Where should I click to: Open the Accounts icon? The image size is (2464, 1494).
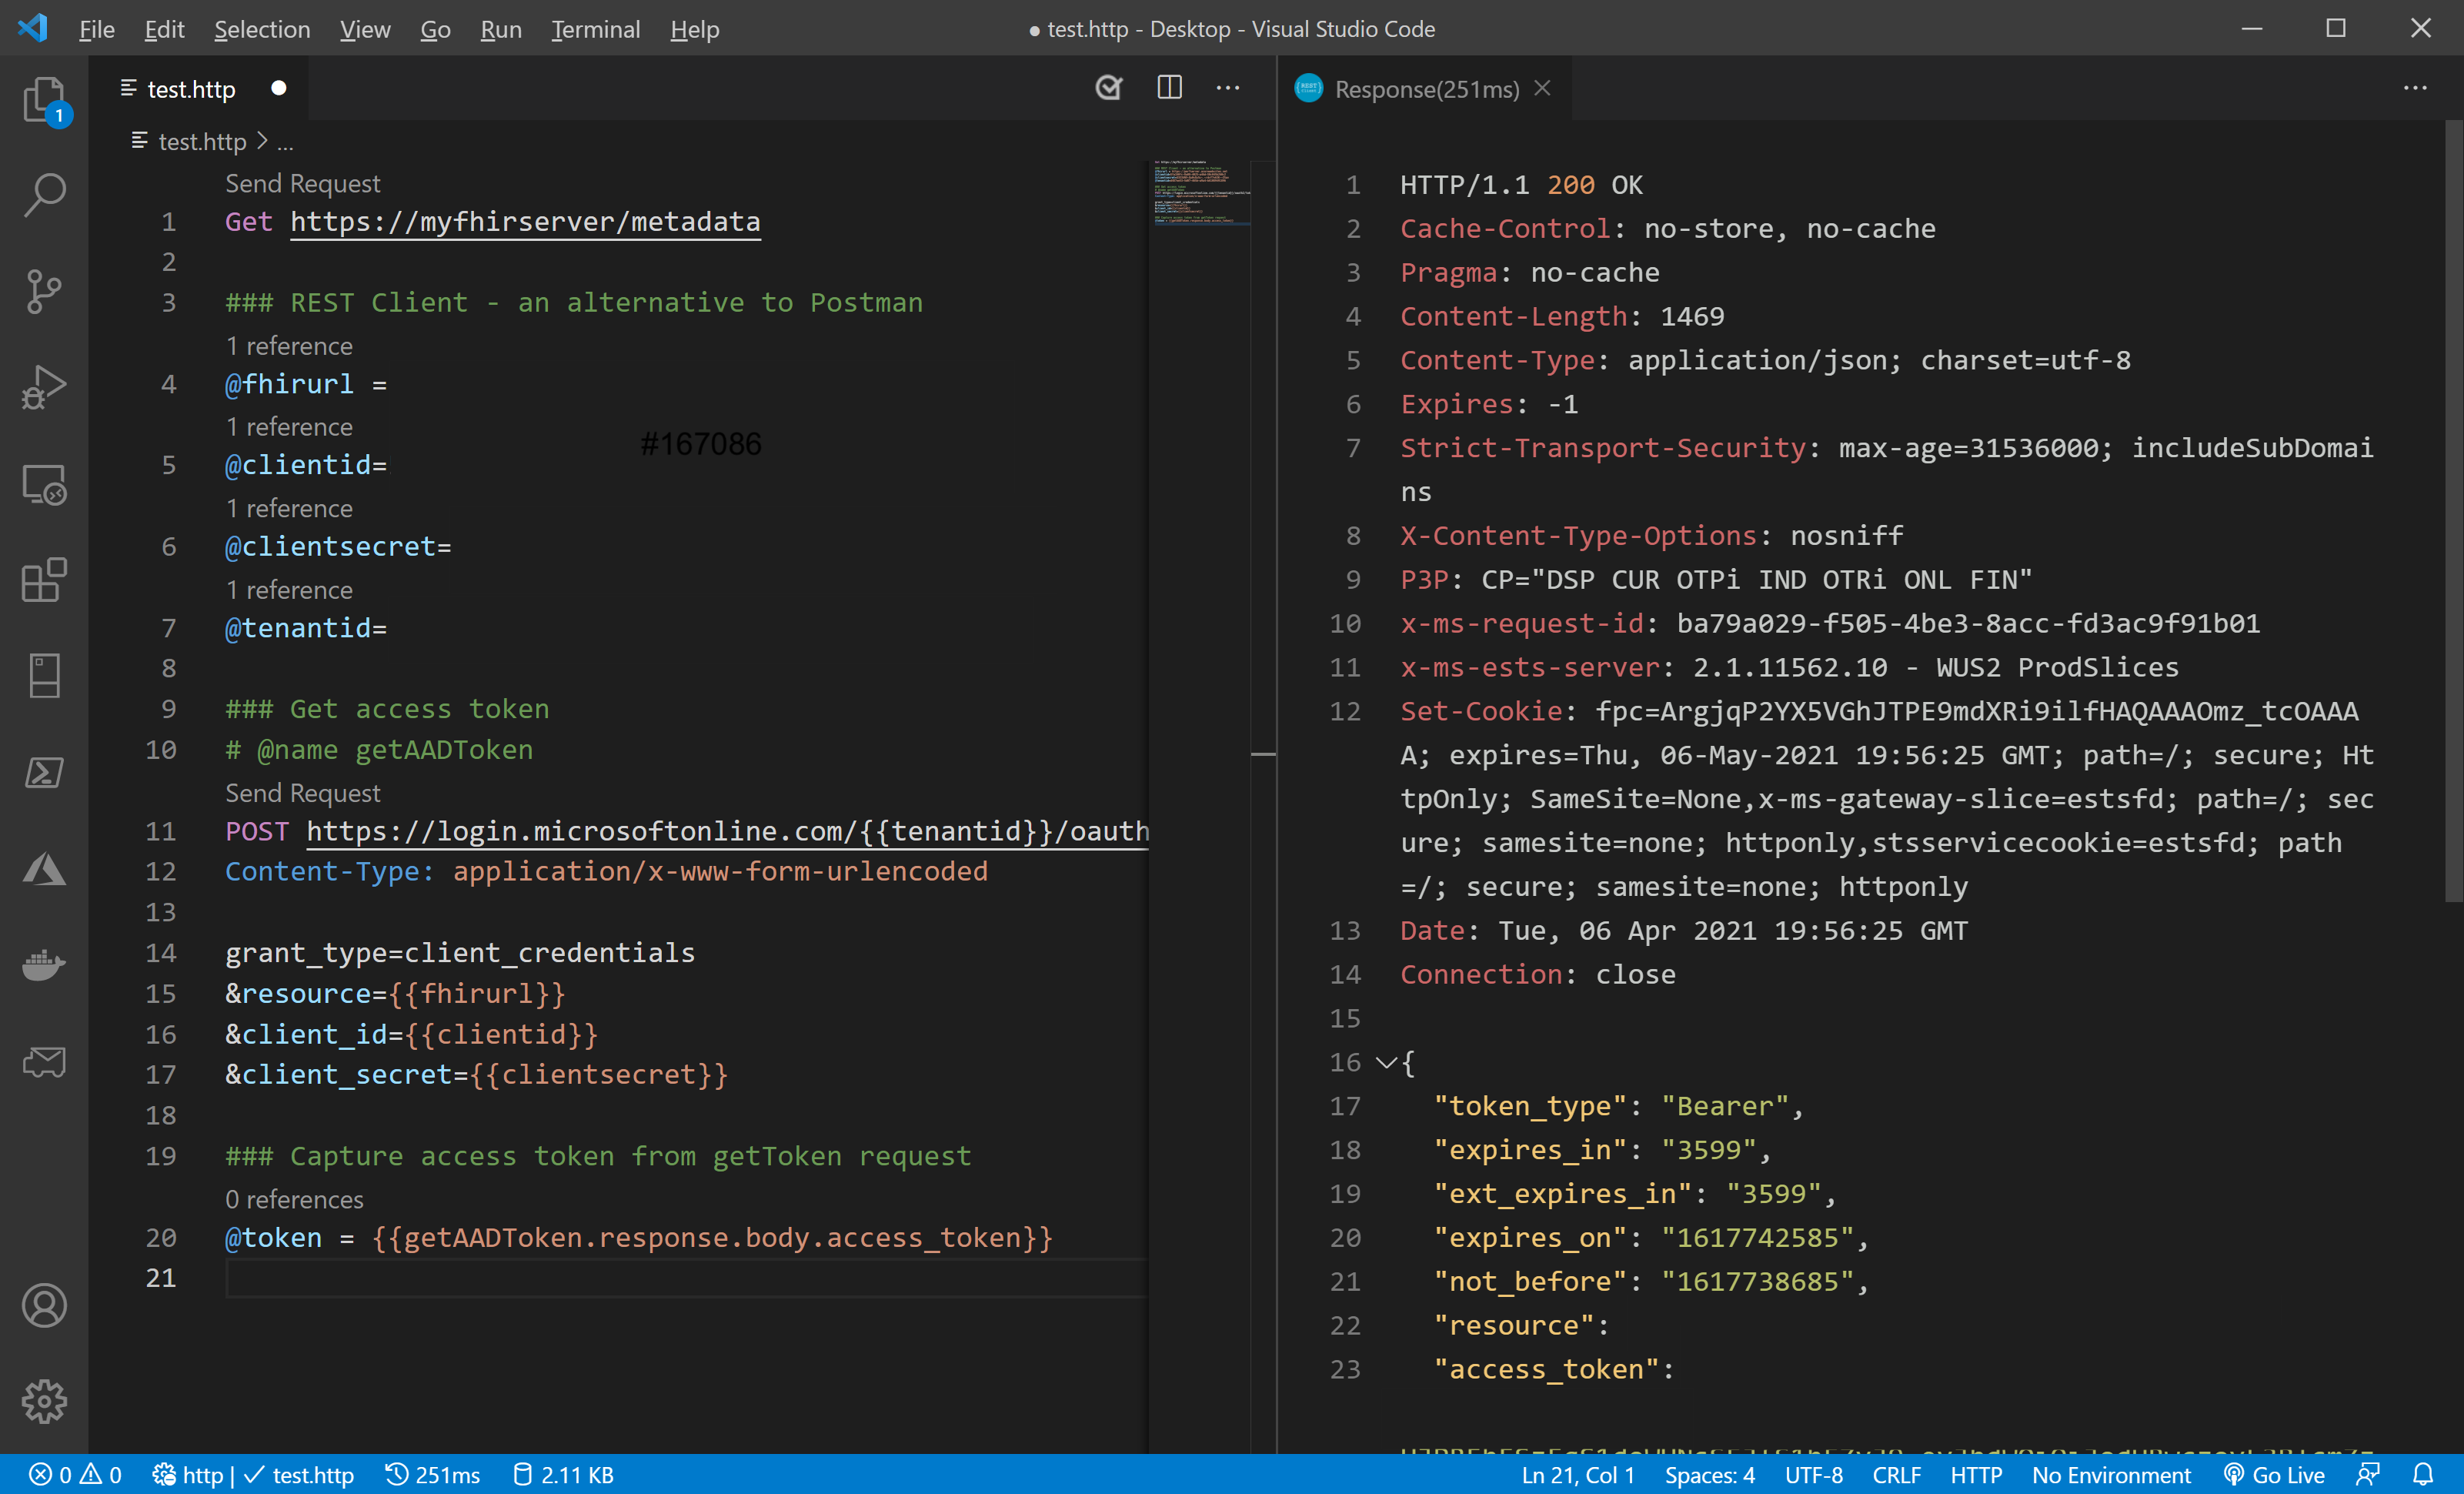[x=44, y=1305]
